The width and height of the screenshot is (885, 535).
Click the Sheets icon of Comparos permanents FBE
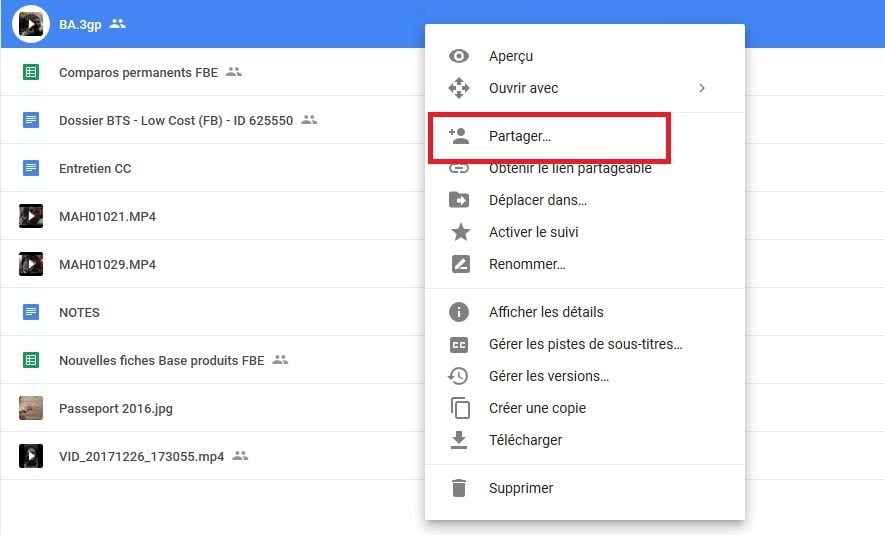[31, 72]
